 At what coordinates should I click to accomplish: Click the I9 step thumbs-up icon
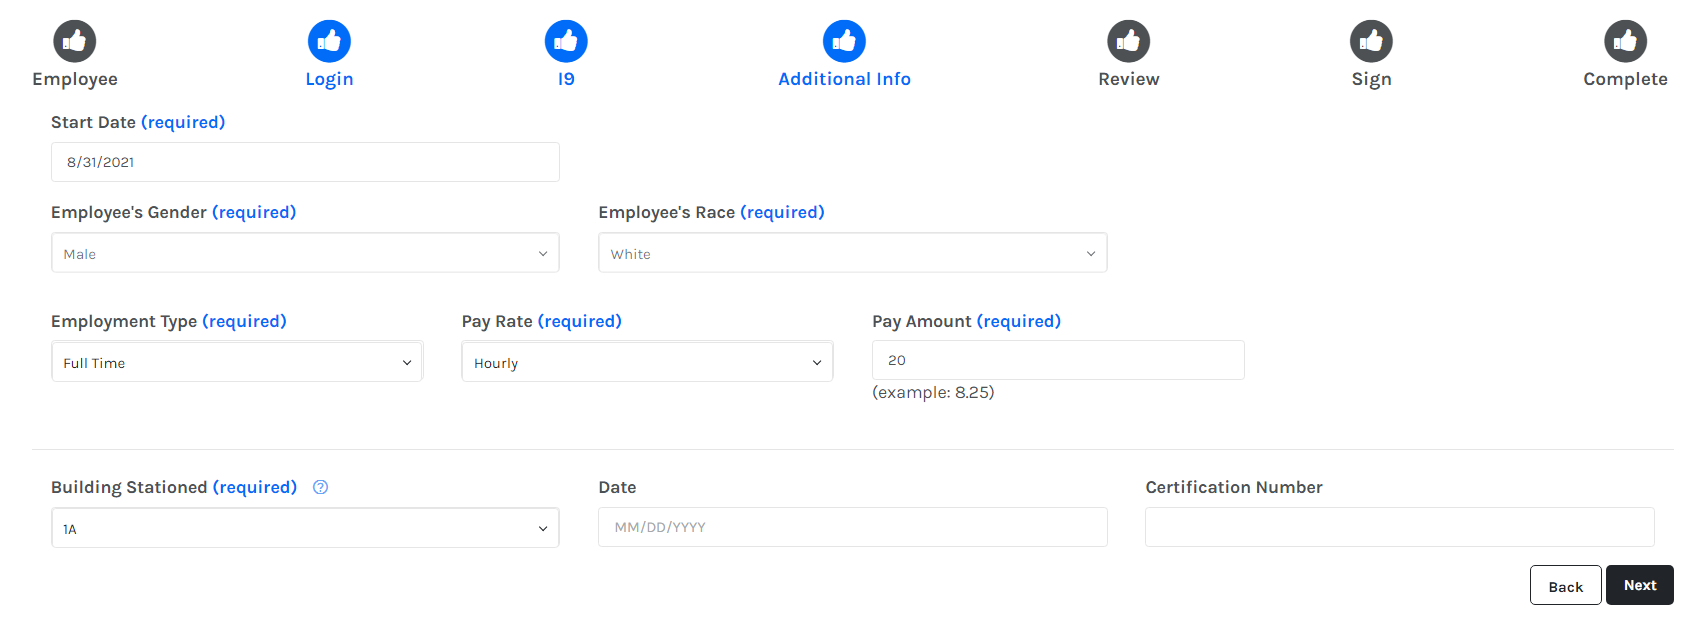[566, 41]
